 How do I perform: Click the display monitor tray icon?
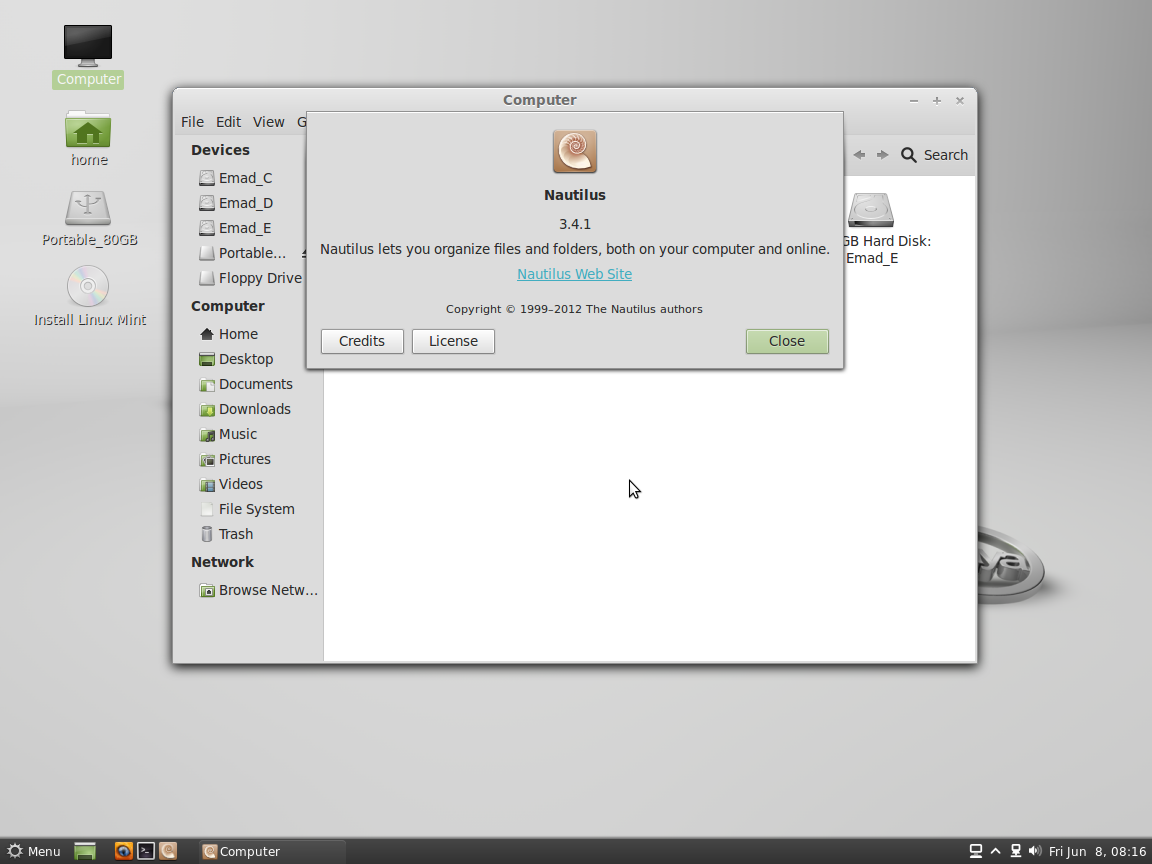(976, 851)
